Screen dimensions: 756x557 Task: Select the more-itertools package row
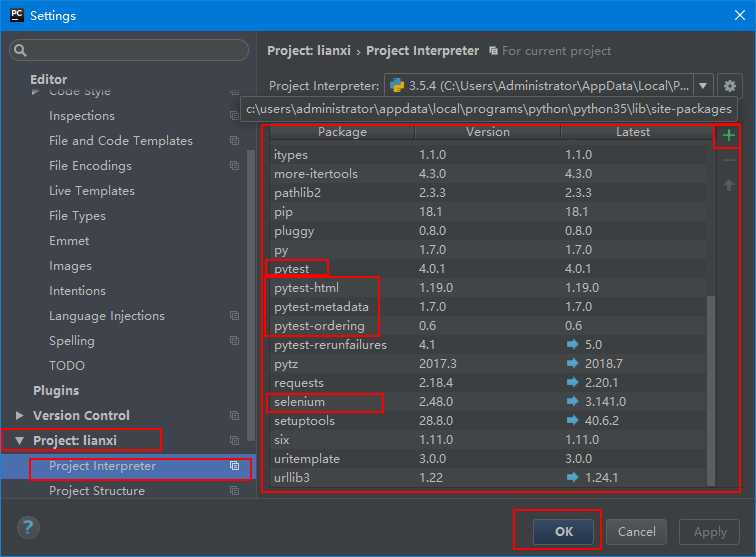(x=488, y=174)
